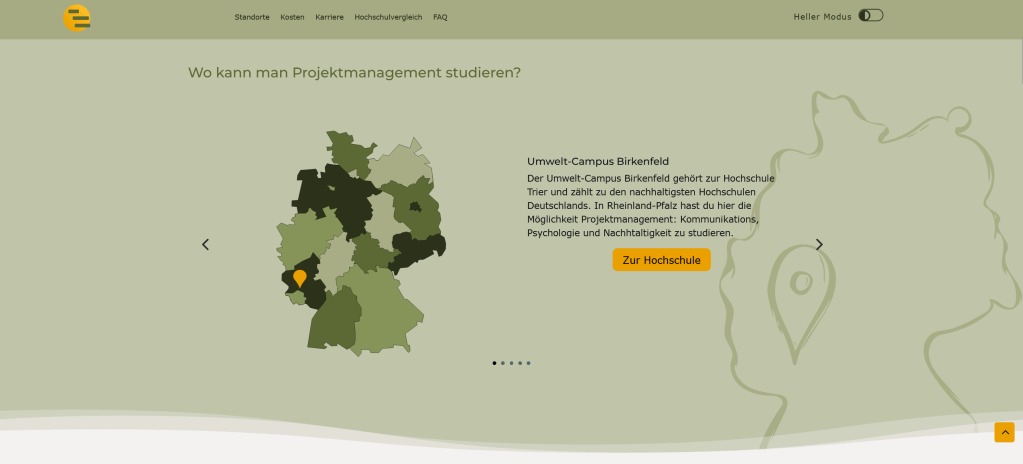Select the first carousel dot
This screenshot has width=1023, height=464.
[494, 363]
